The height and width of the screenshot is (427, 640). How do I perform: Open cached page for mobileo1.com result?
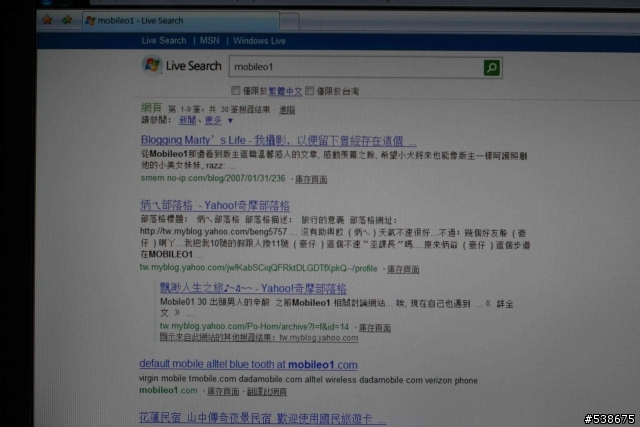[223, 391]
